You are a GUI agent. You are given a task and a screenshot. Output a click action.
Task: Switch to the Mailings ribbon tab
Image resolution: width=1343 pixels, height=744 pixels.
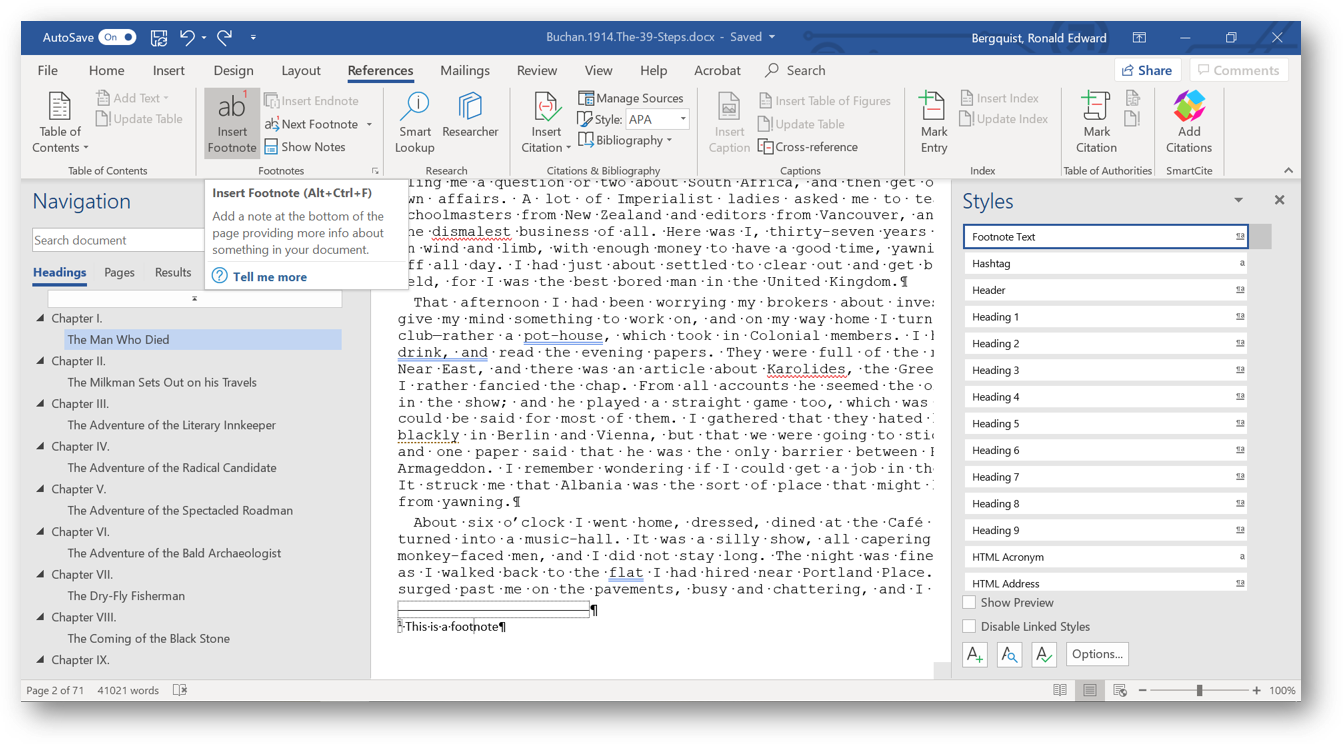point(464,70)
